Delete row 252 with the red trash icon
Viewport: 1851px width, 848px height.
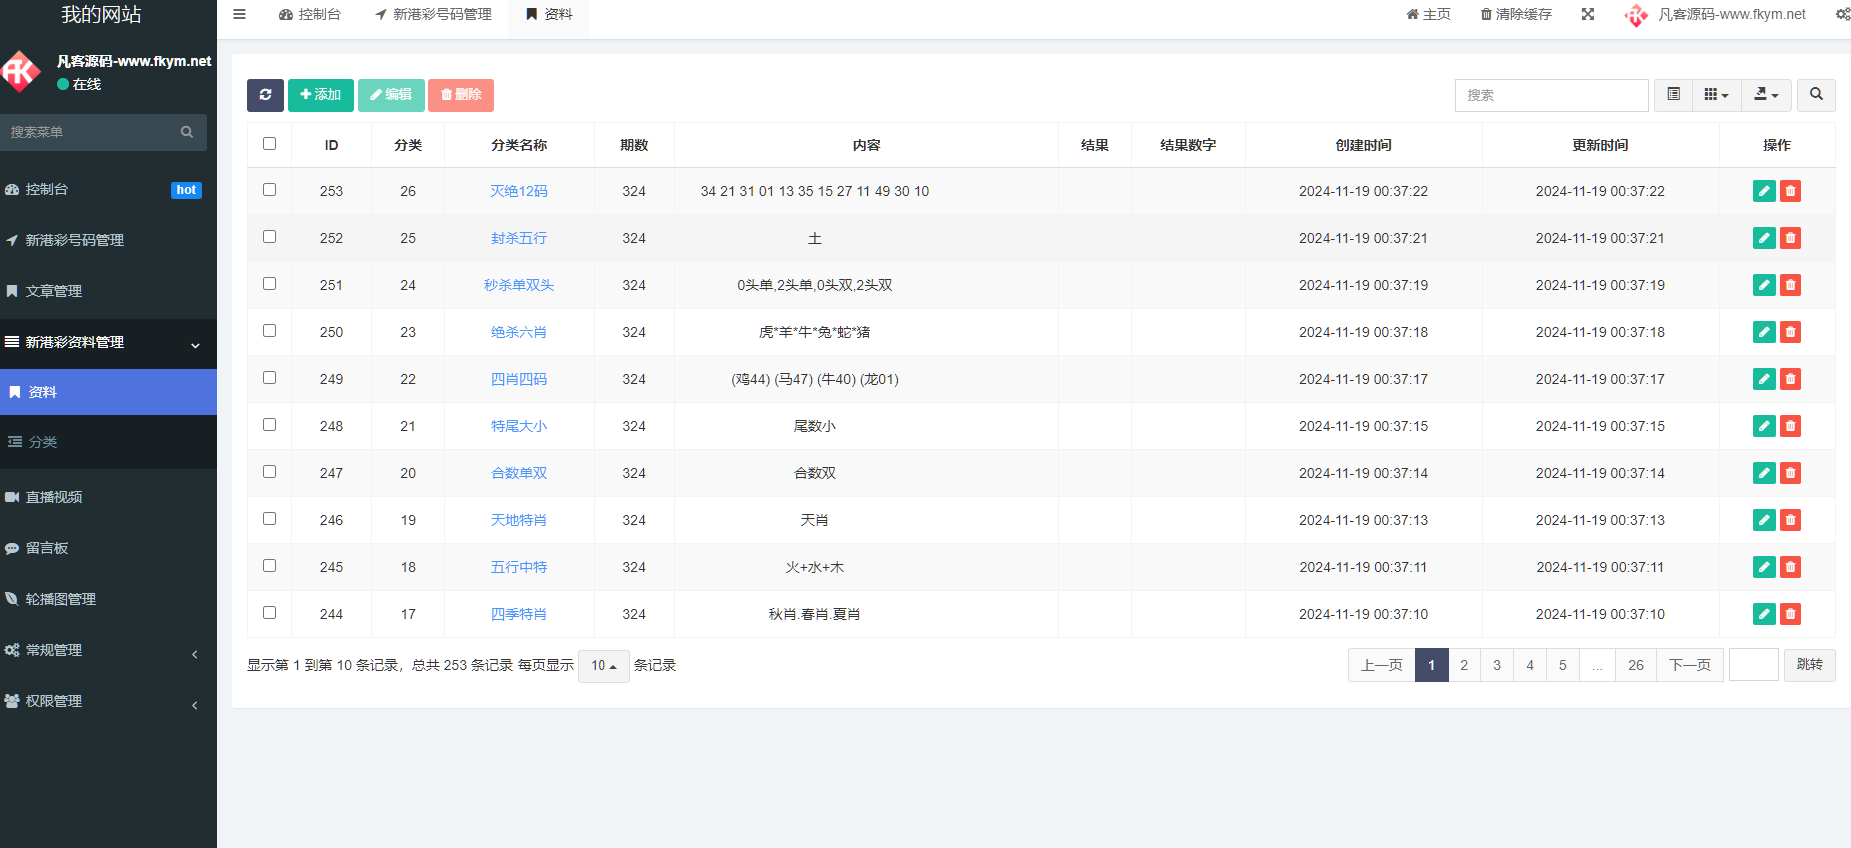[1790, 238]
